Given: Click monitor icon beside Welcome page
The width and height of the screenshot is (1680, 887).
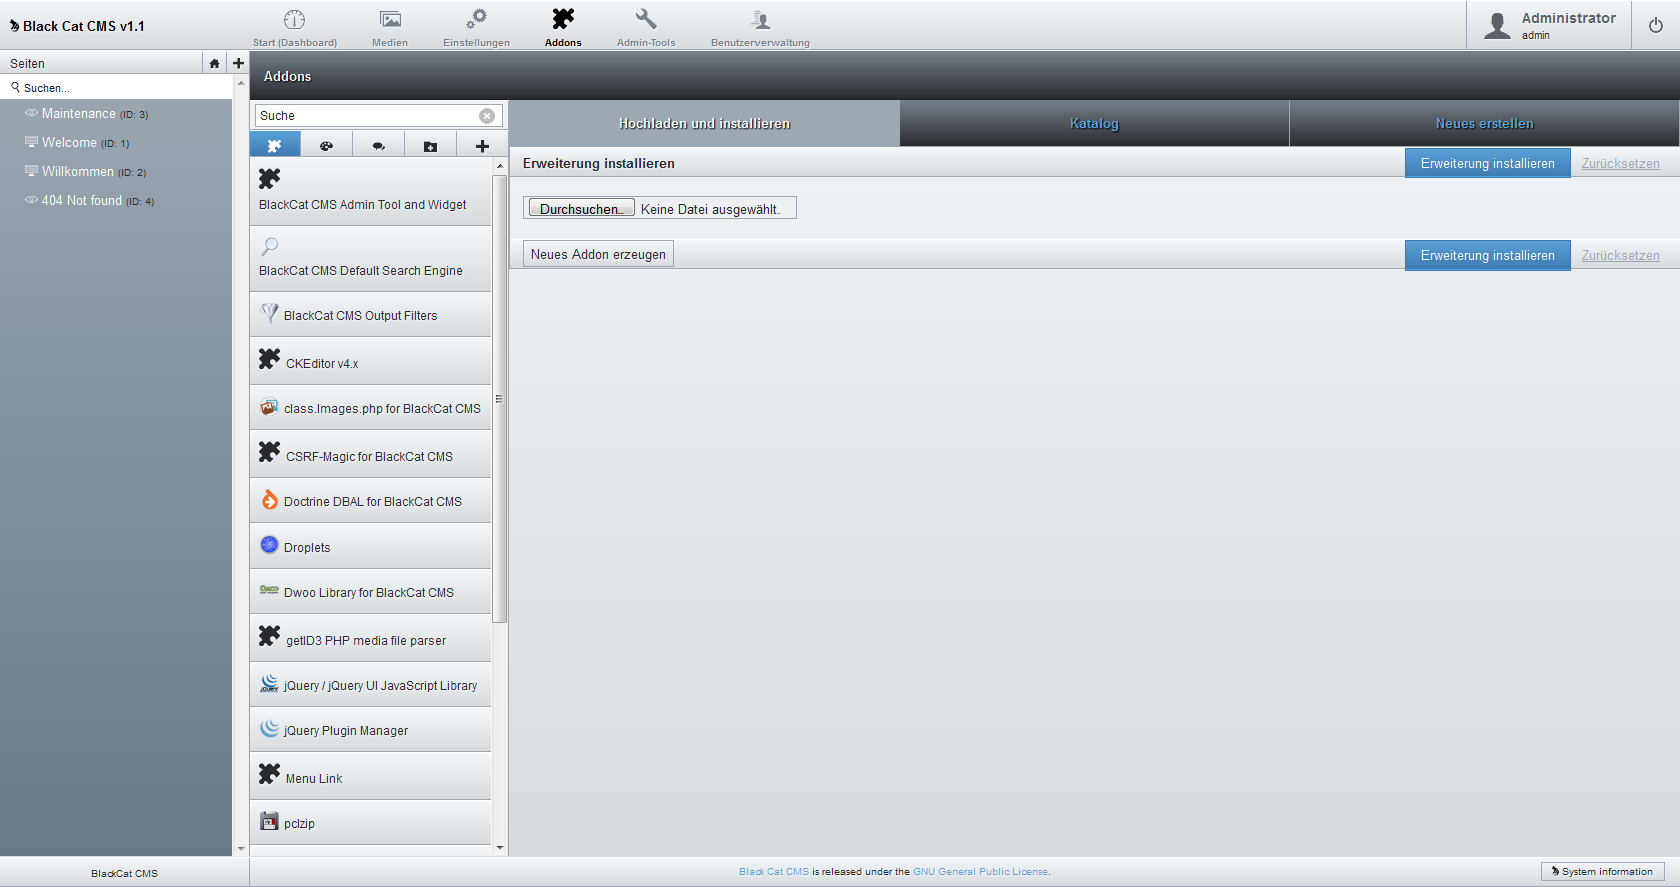Looking at the screenshot, I should (x=31, y=142).
